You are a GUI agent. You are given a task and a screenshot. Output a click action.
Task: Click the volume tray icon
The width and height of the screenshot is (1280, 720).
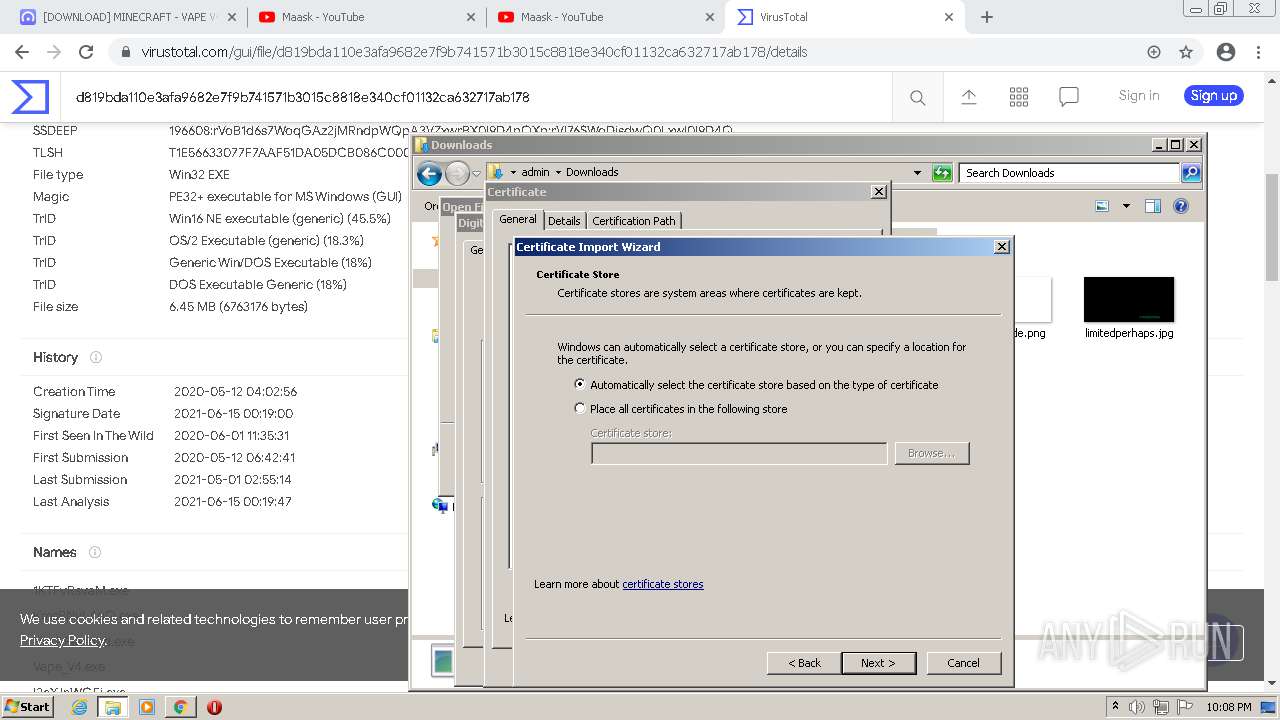tap(1137, 707)
